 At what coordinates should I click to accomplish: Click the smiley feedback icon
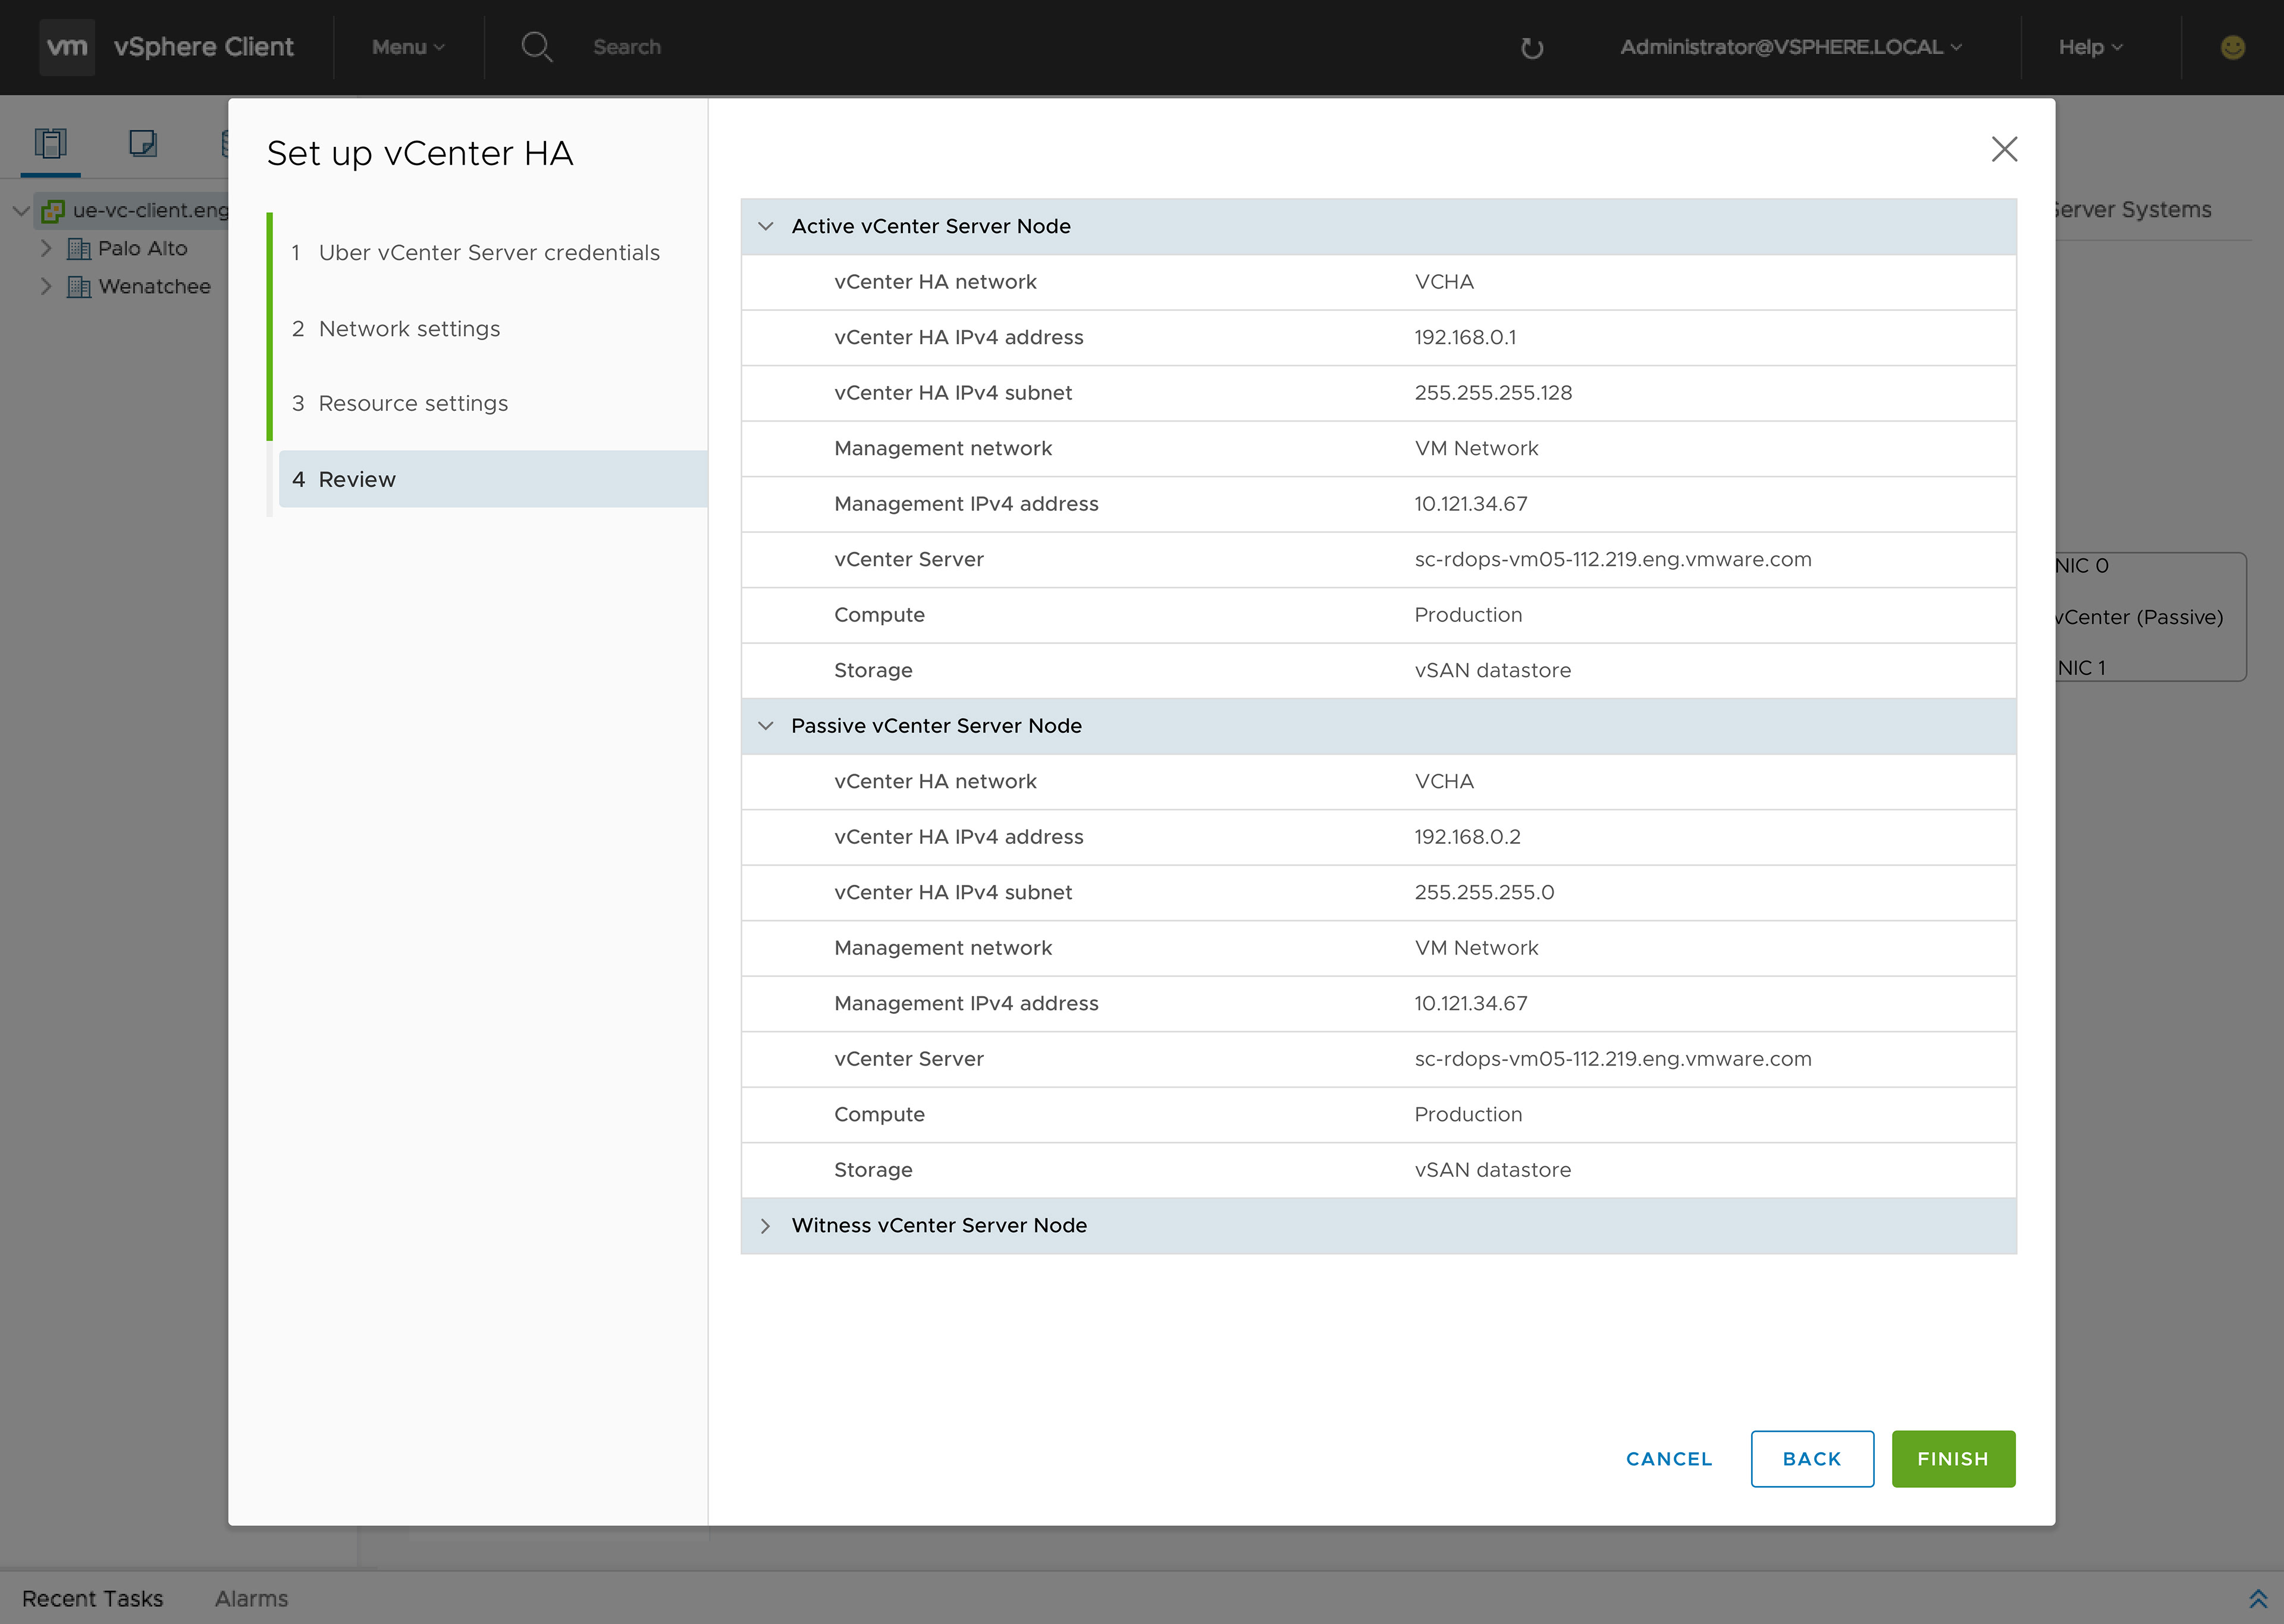[x=2232, y=47]
